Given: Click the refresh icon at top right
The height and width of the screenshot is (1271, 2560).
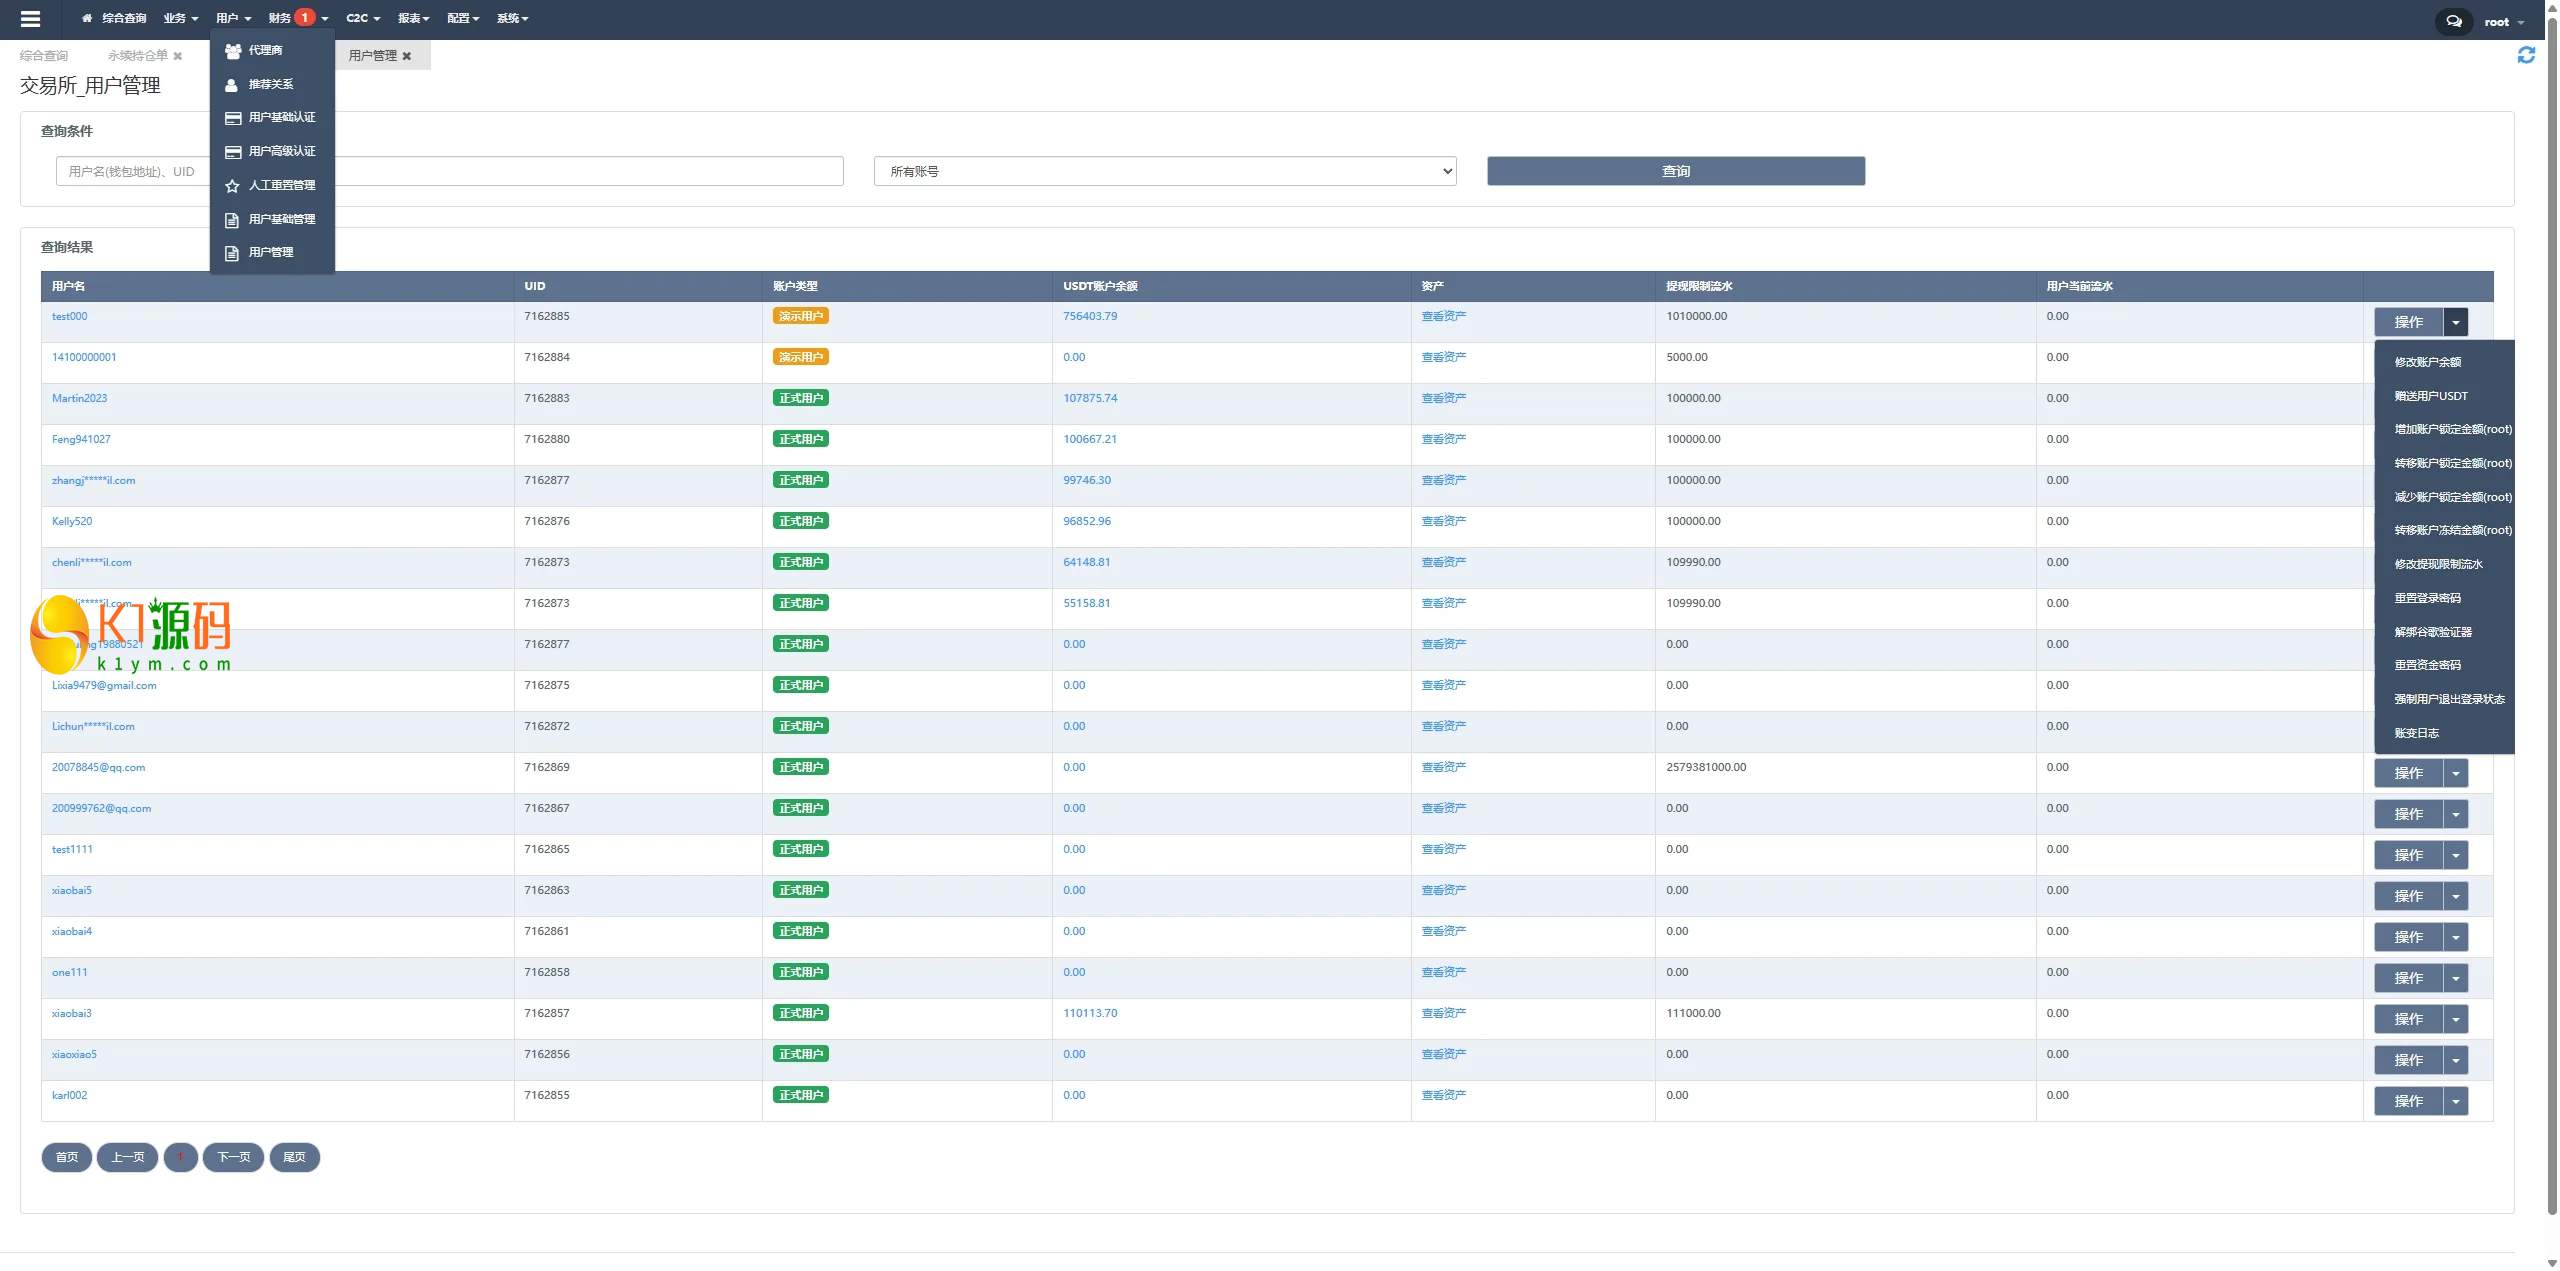Looking at the screenshot, I should pyautogui.click(x=2526, y=56).
